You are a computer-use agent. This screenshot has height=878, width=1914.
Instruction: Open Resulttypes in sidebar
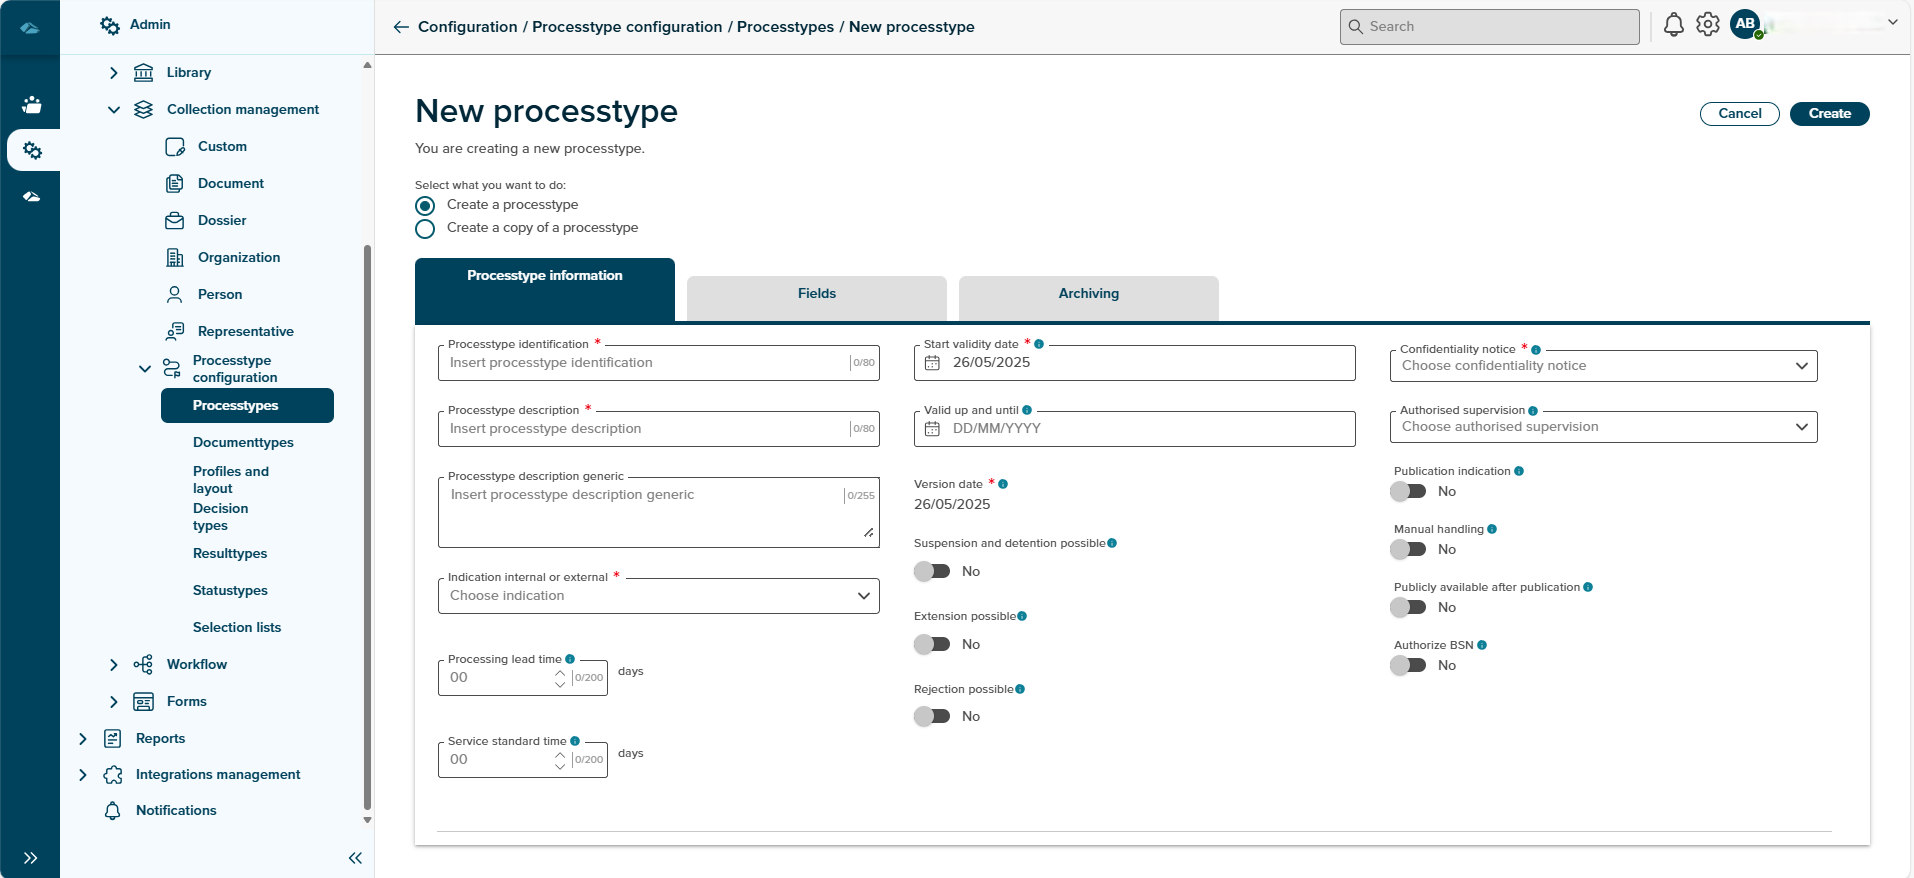pyautogui.click(x=230, y=553)
